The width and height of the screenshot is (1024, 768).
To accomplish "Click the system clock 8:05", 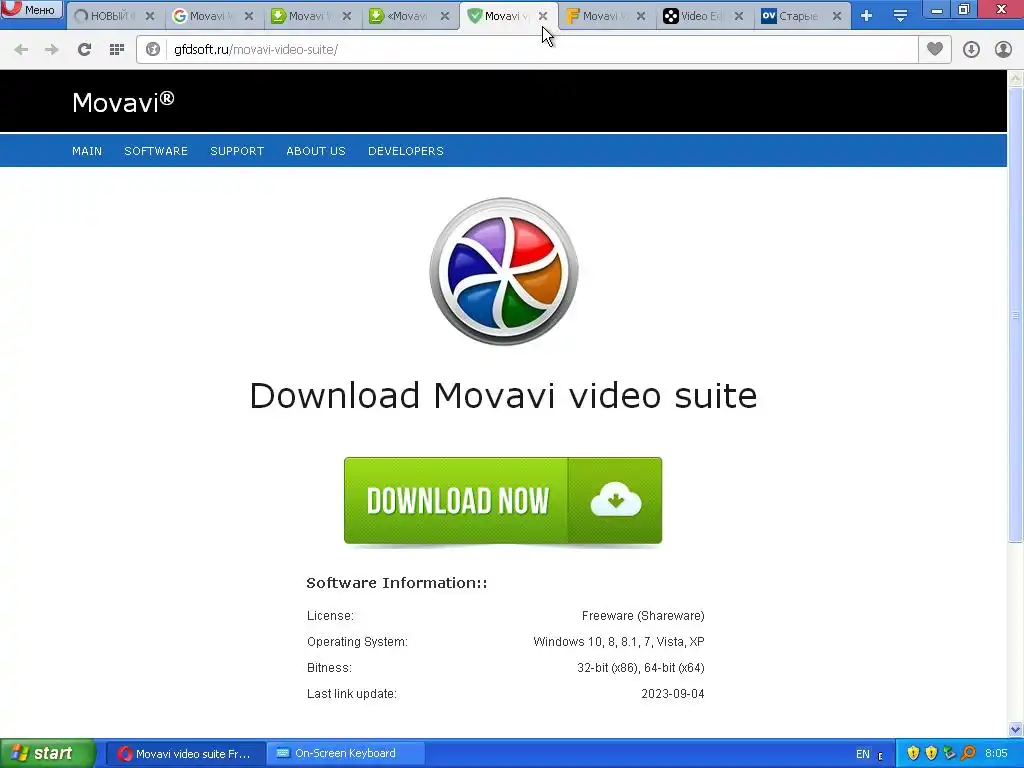I will point(996,754).
